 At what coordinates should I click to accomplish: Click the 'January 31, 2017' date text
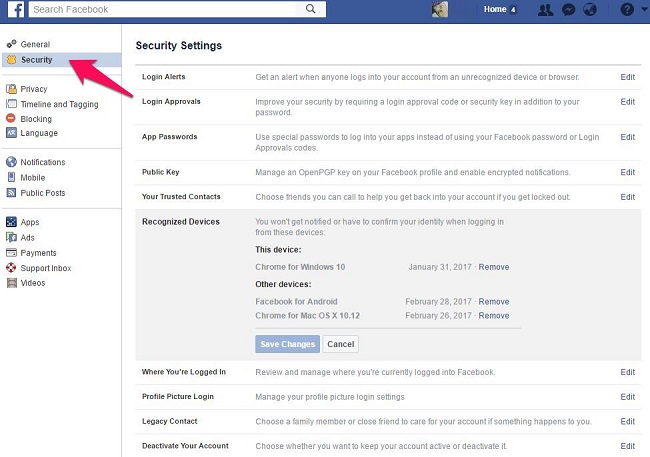(x=440, y=267)
